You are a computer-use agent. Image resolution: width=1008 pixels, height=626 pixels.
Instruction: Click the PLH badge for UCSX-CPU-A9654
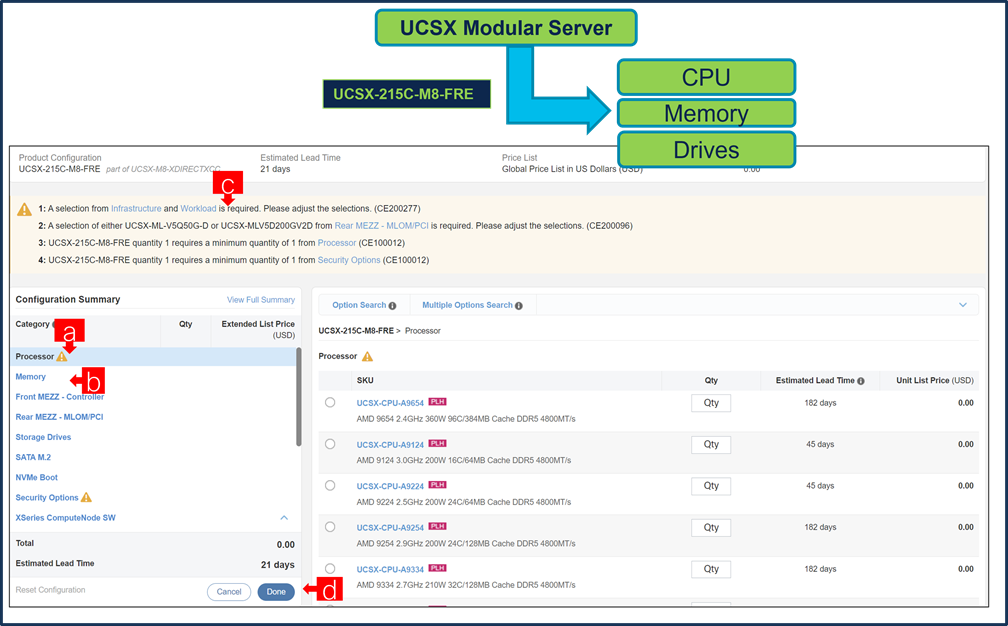(438, 402)
